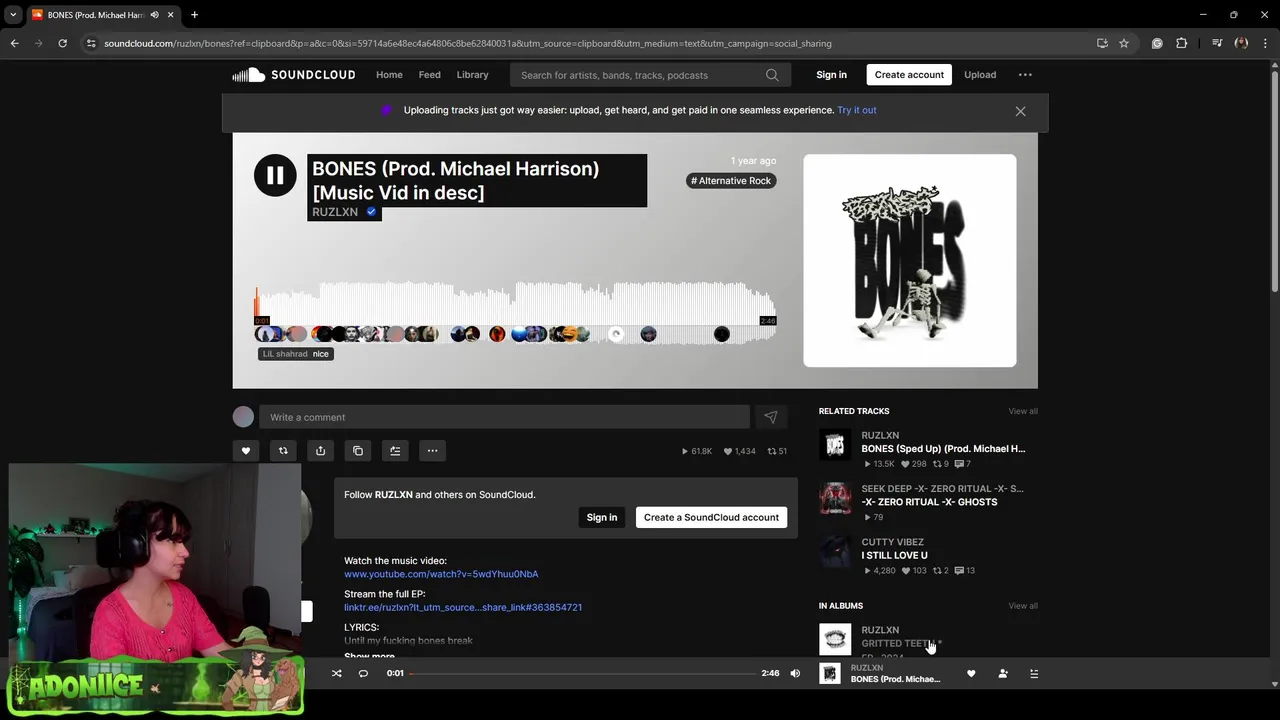Open the YouTube music video link

tap(441, 574)
